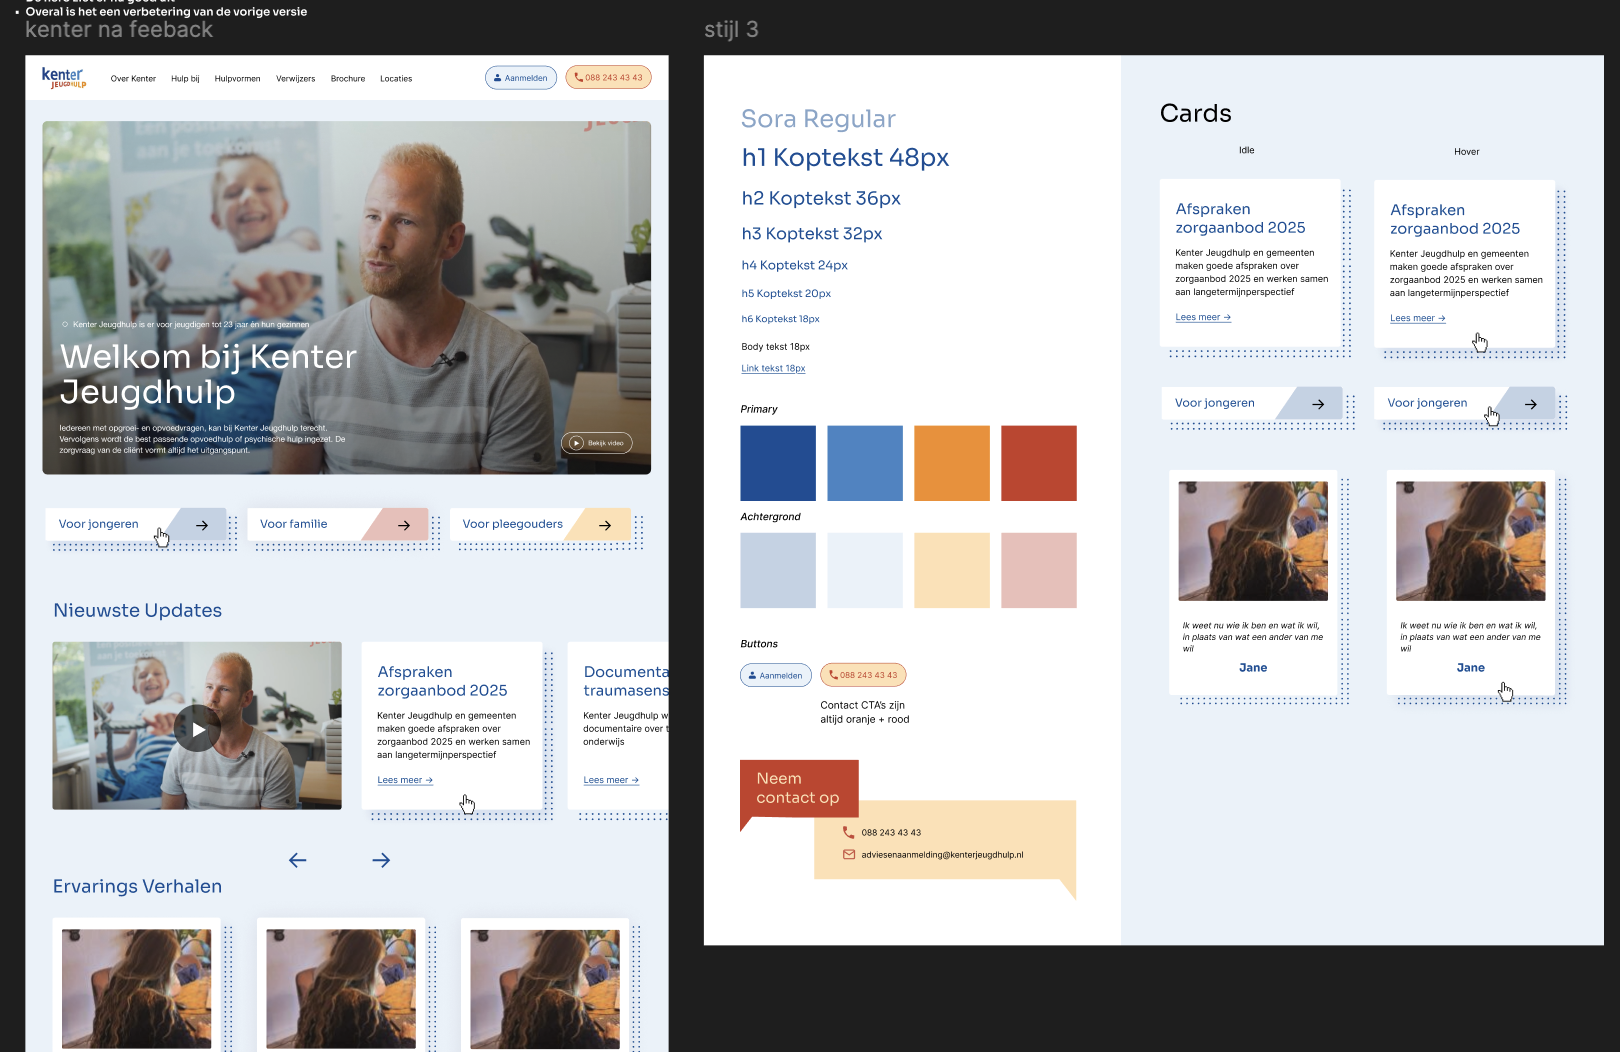Select the grey-blue Achtergrond swatch
This screenshot has width=1620, height=1052.
click(778, 570)
